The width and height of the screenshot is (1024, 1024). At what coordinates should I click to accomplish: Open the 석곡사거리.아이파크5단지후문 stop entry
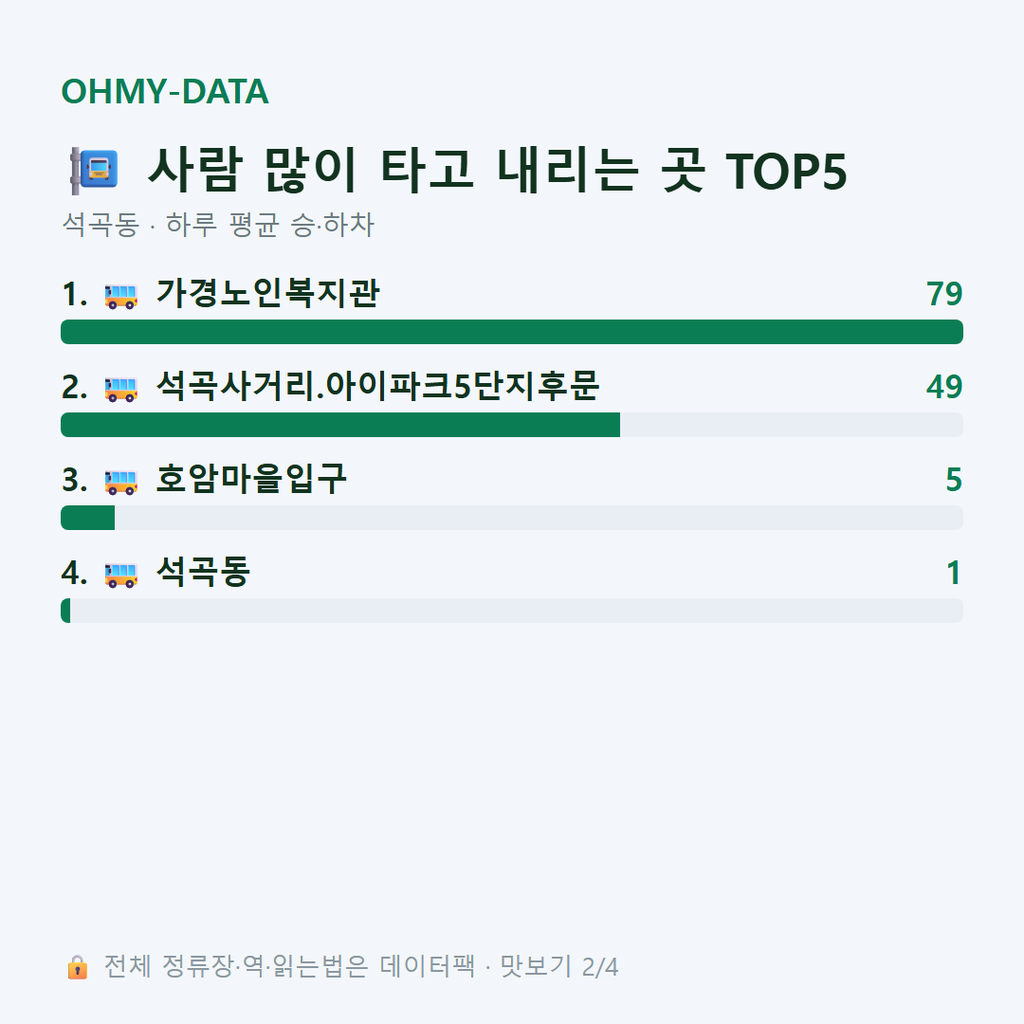click(x=377, y=386)
